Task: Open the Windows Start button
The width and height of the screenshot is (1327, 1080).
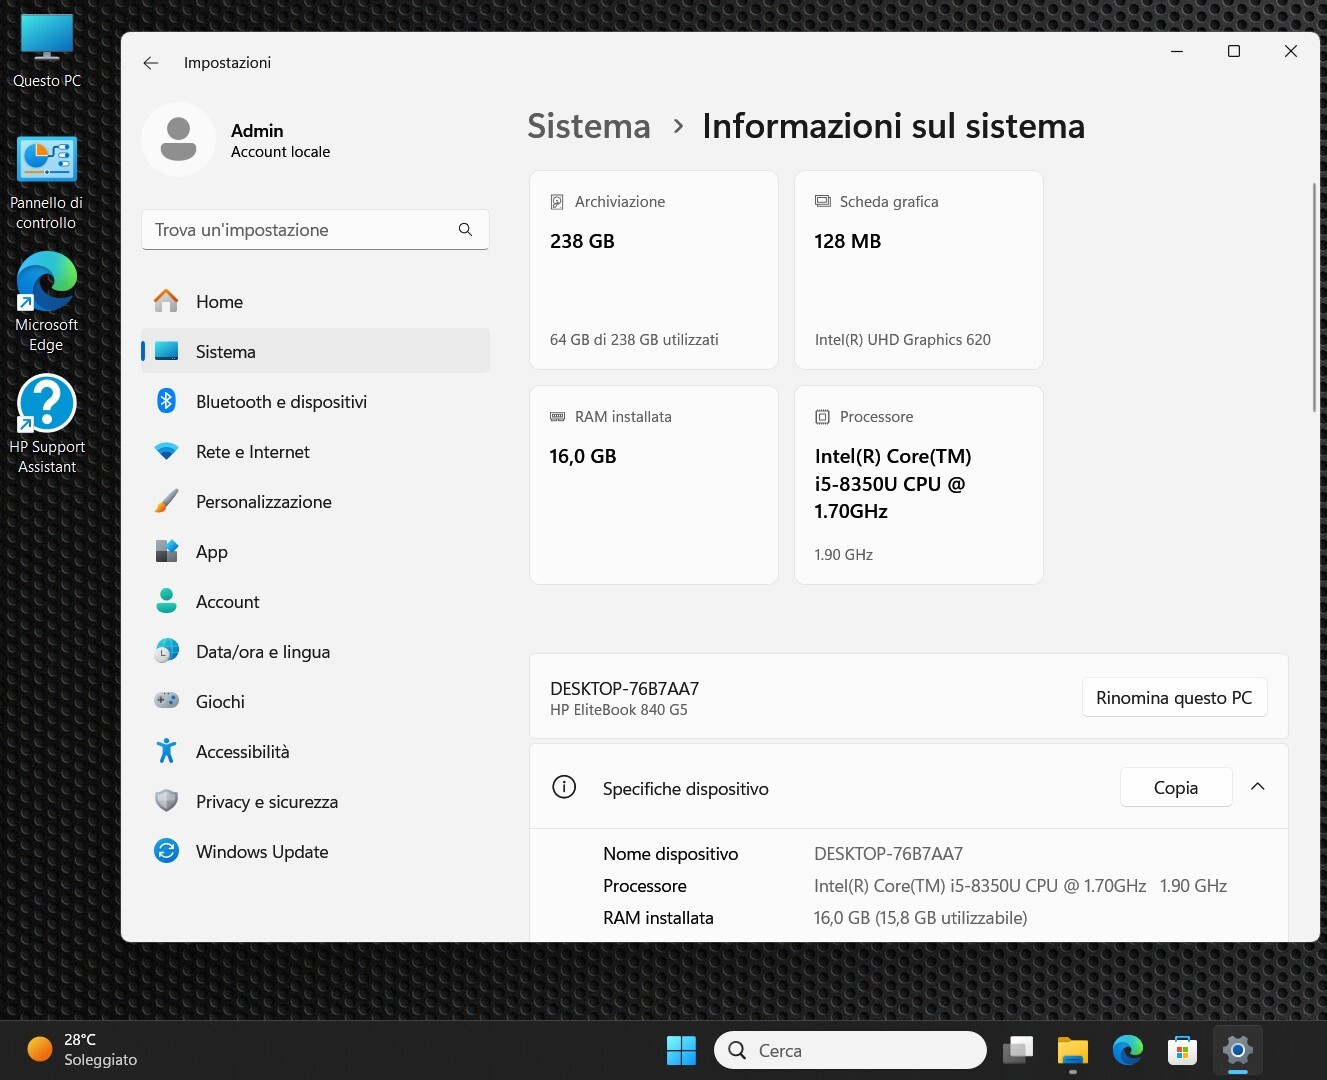Action: [681, 1050]
